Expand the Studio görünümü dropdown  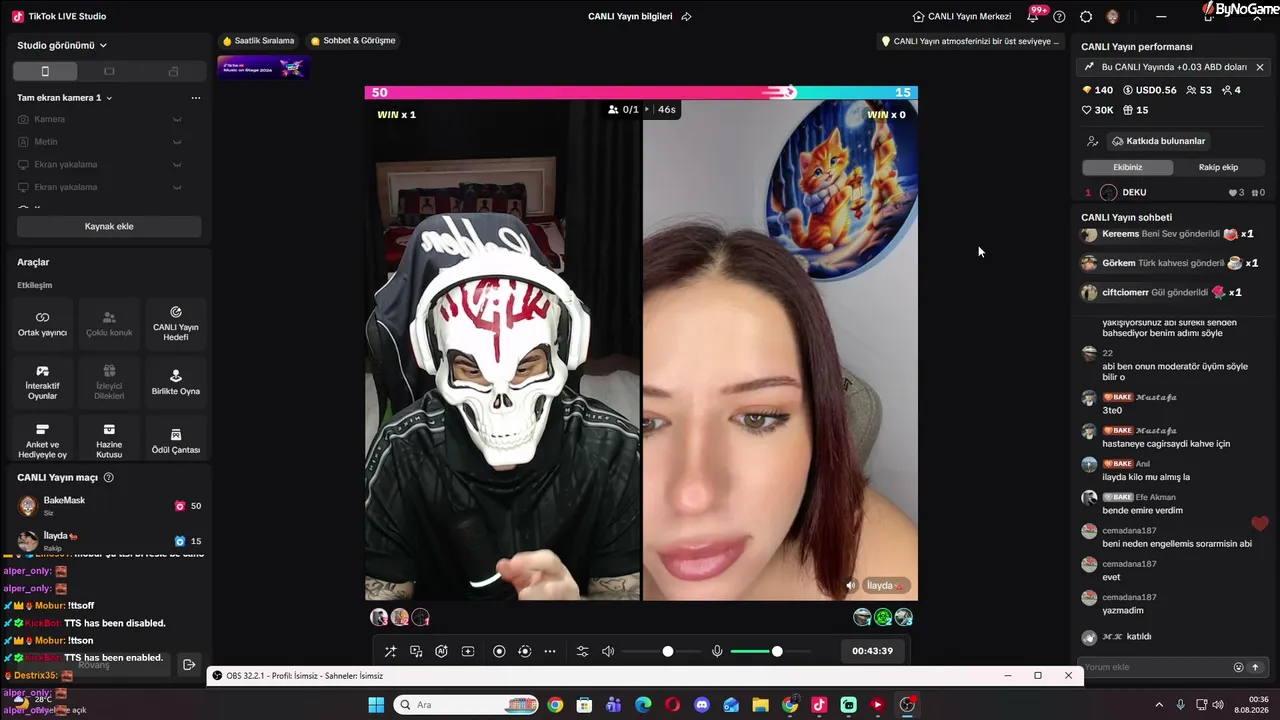click(62, 45)
